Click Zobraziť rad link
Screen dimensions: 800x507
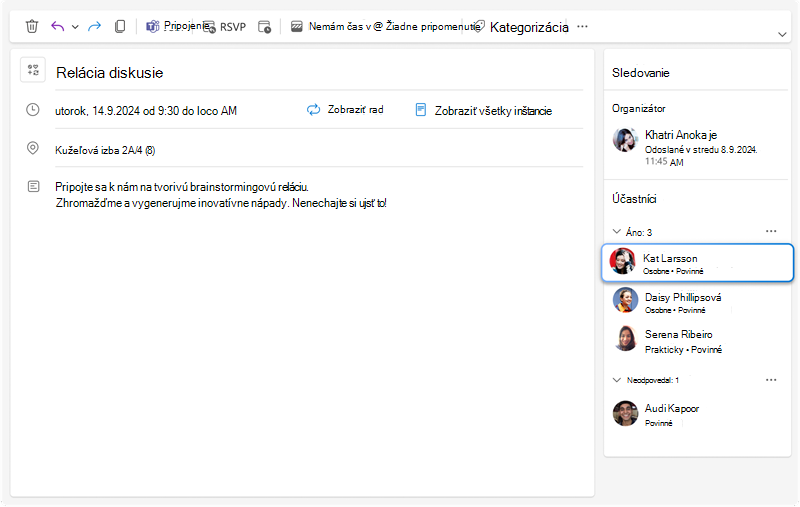[345, 110]
